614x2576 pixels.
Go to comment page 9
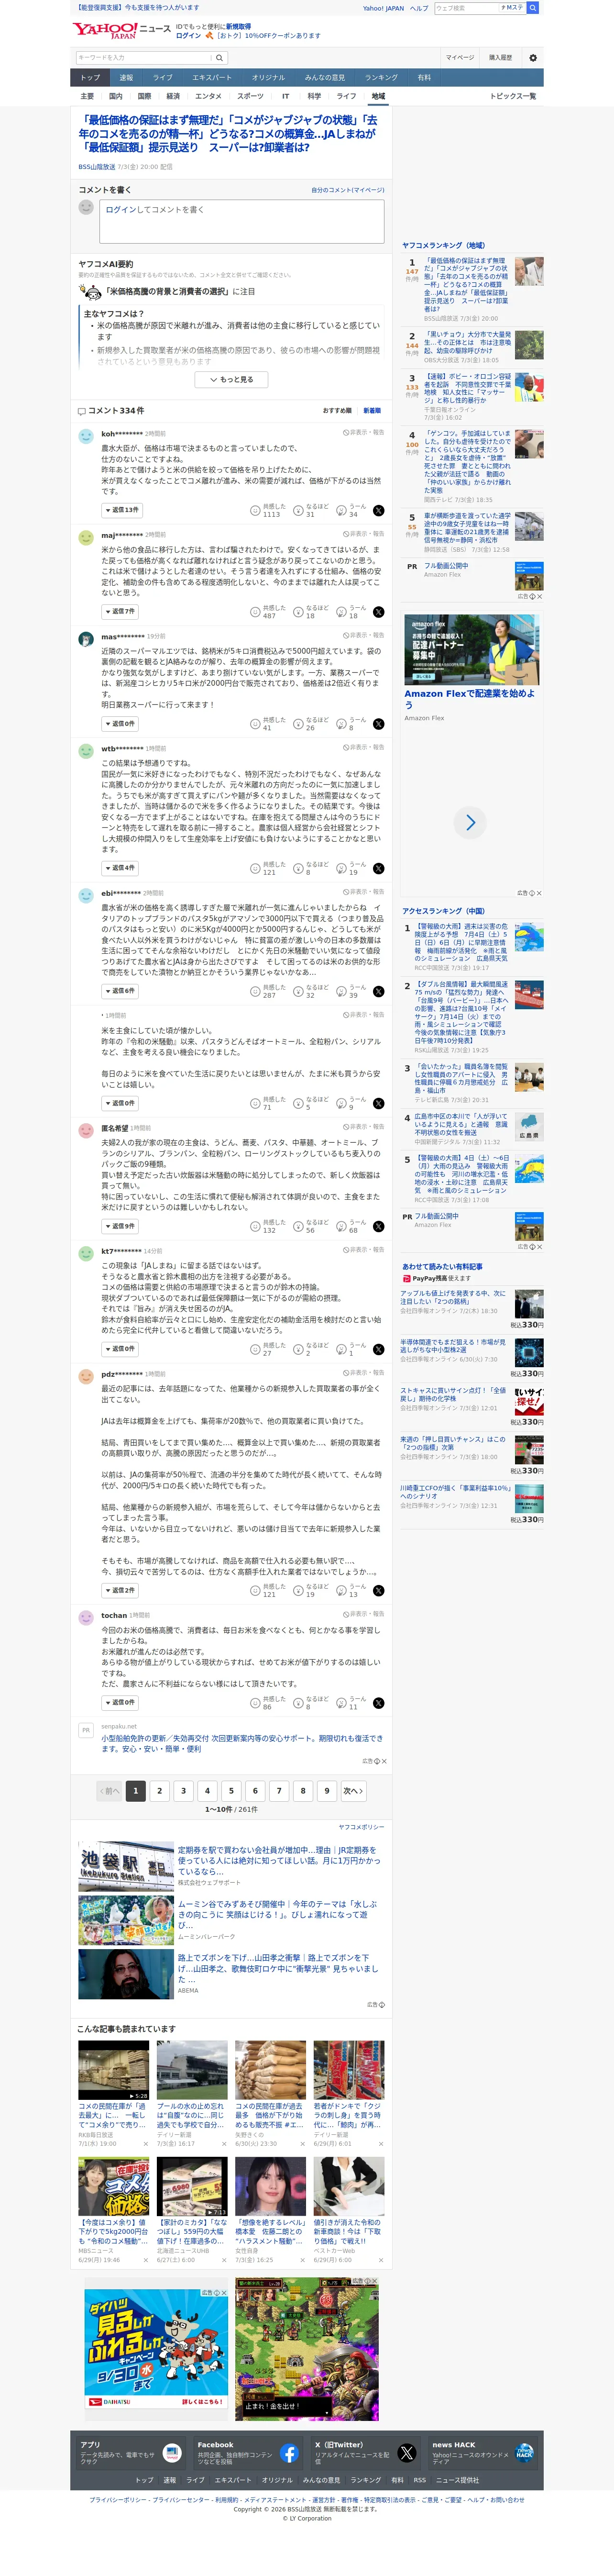point(327,1791)
